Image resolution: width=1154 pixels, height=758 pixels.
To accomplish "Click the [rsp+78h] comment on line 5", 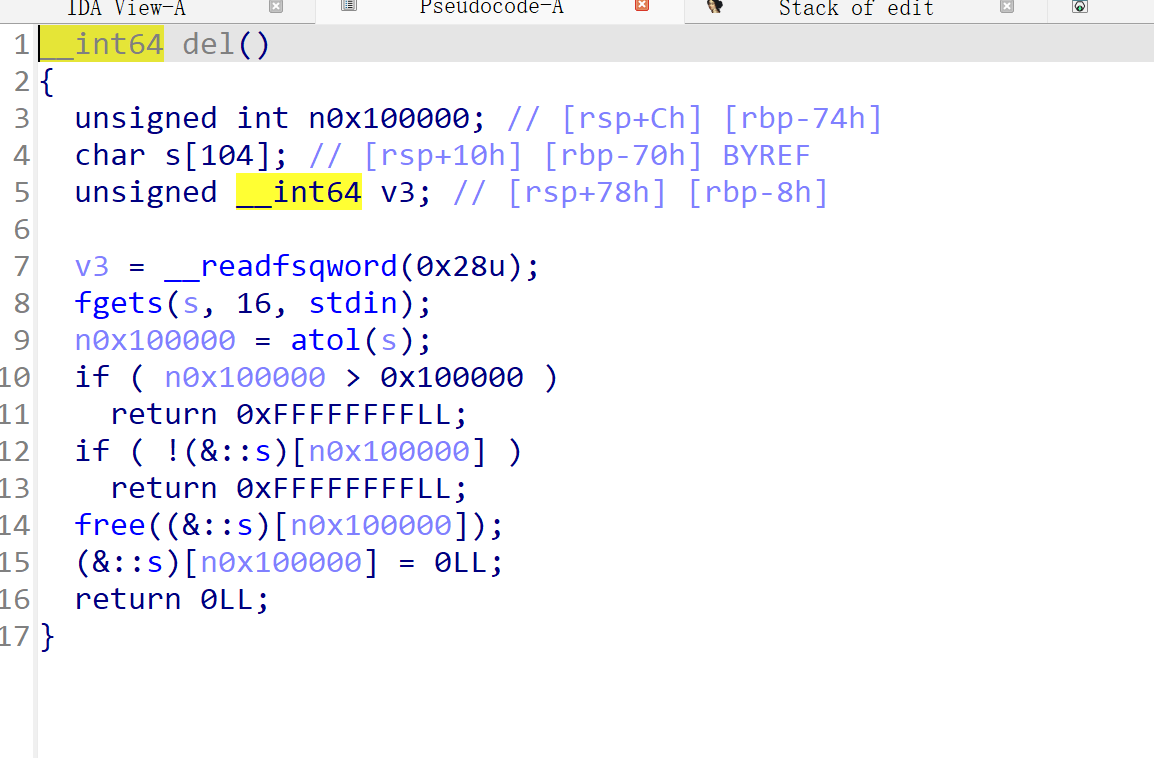I will (x=587, y=192).
